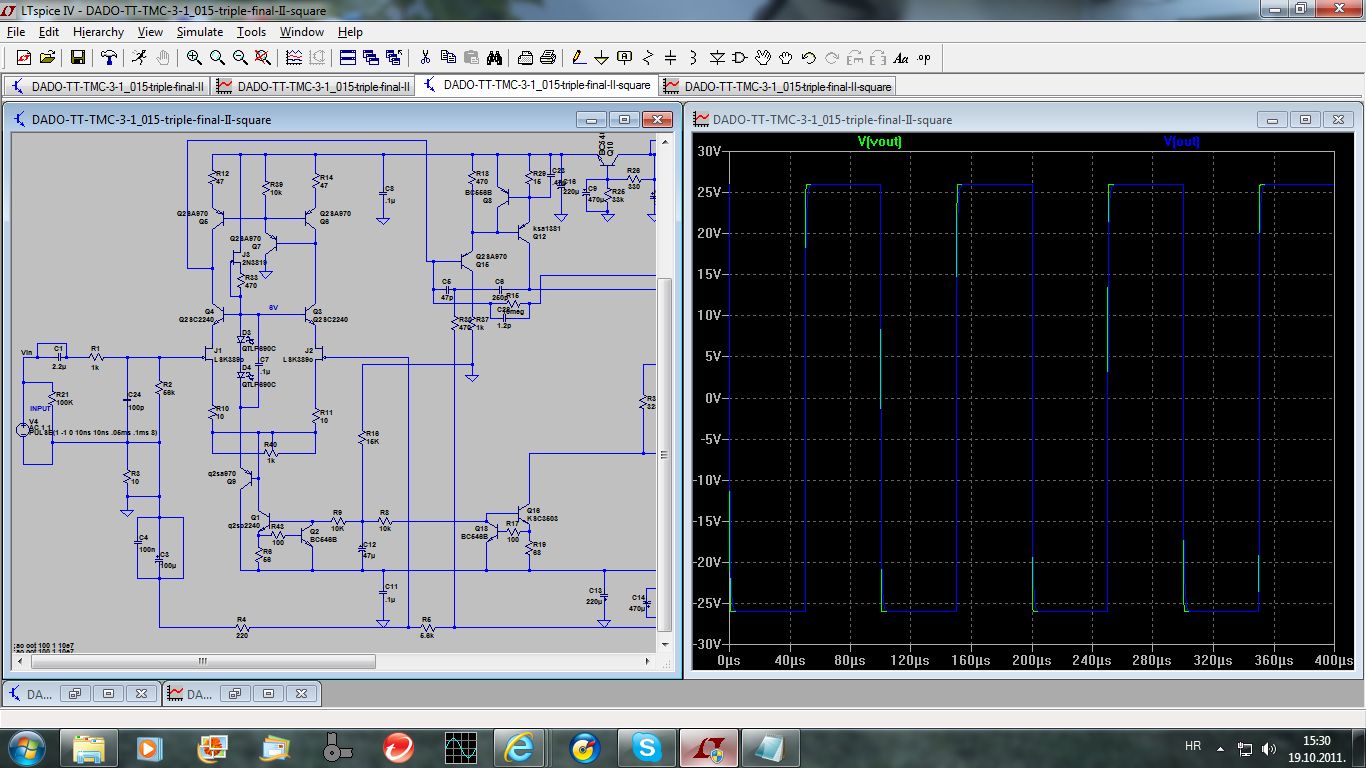Screen dimensions: 1366x768
Task: Show hidden tray icons arrow
Action: [x=1220, y=748]
